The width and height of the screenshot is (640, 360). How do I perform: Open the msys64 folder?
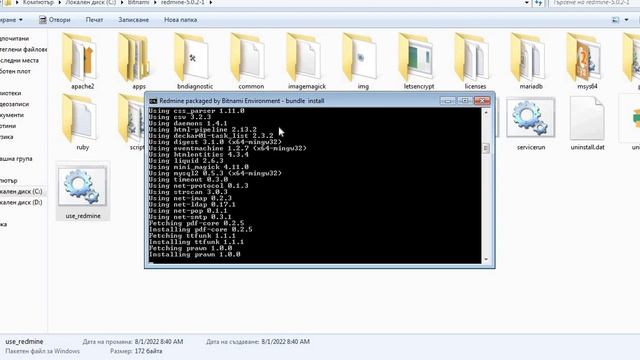pyautogui.click(x=587, y=61)
